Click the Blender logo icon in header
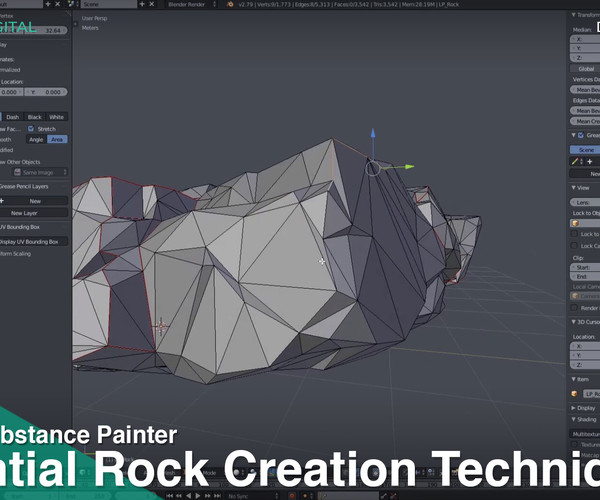Image resolution: width=600 pixels, height=500 pixels. tap(230, 4)
